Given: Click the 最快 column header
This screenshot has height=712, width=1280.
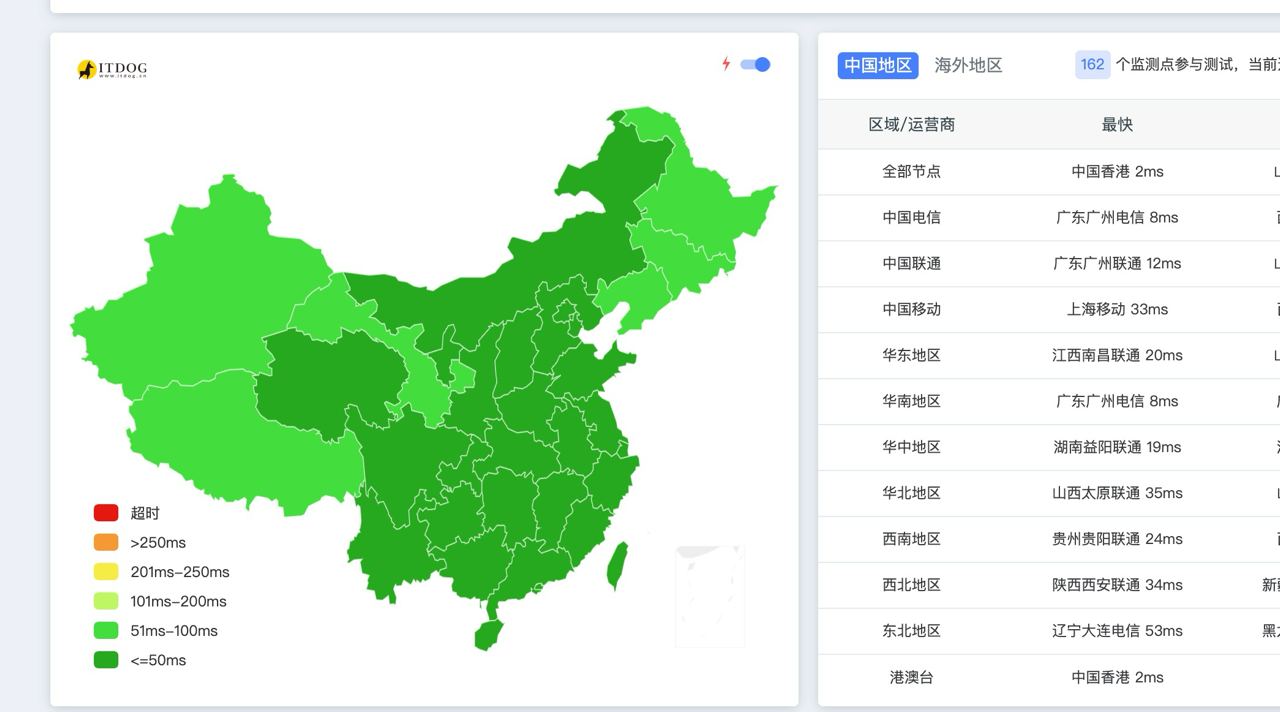Looking at the screenshot, I should click(x=1117, y=125).
